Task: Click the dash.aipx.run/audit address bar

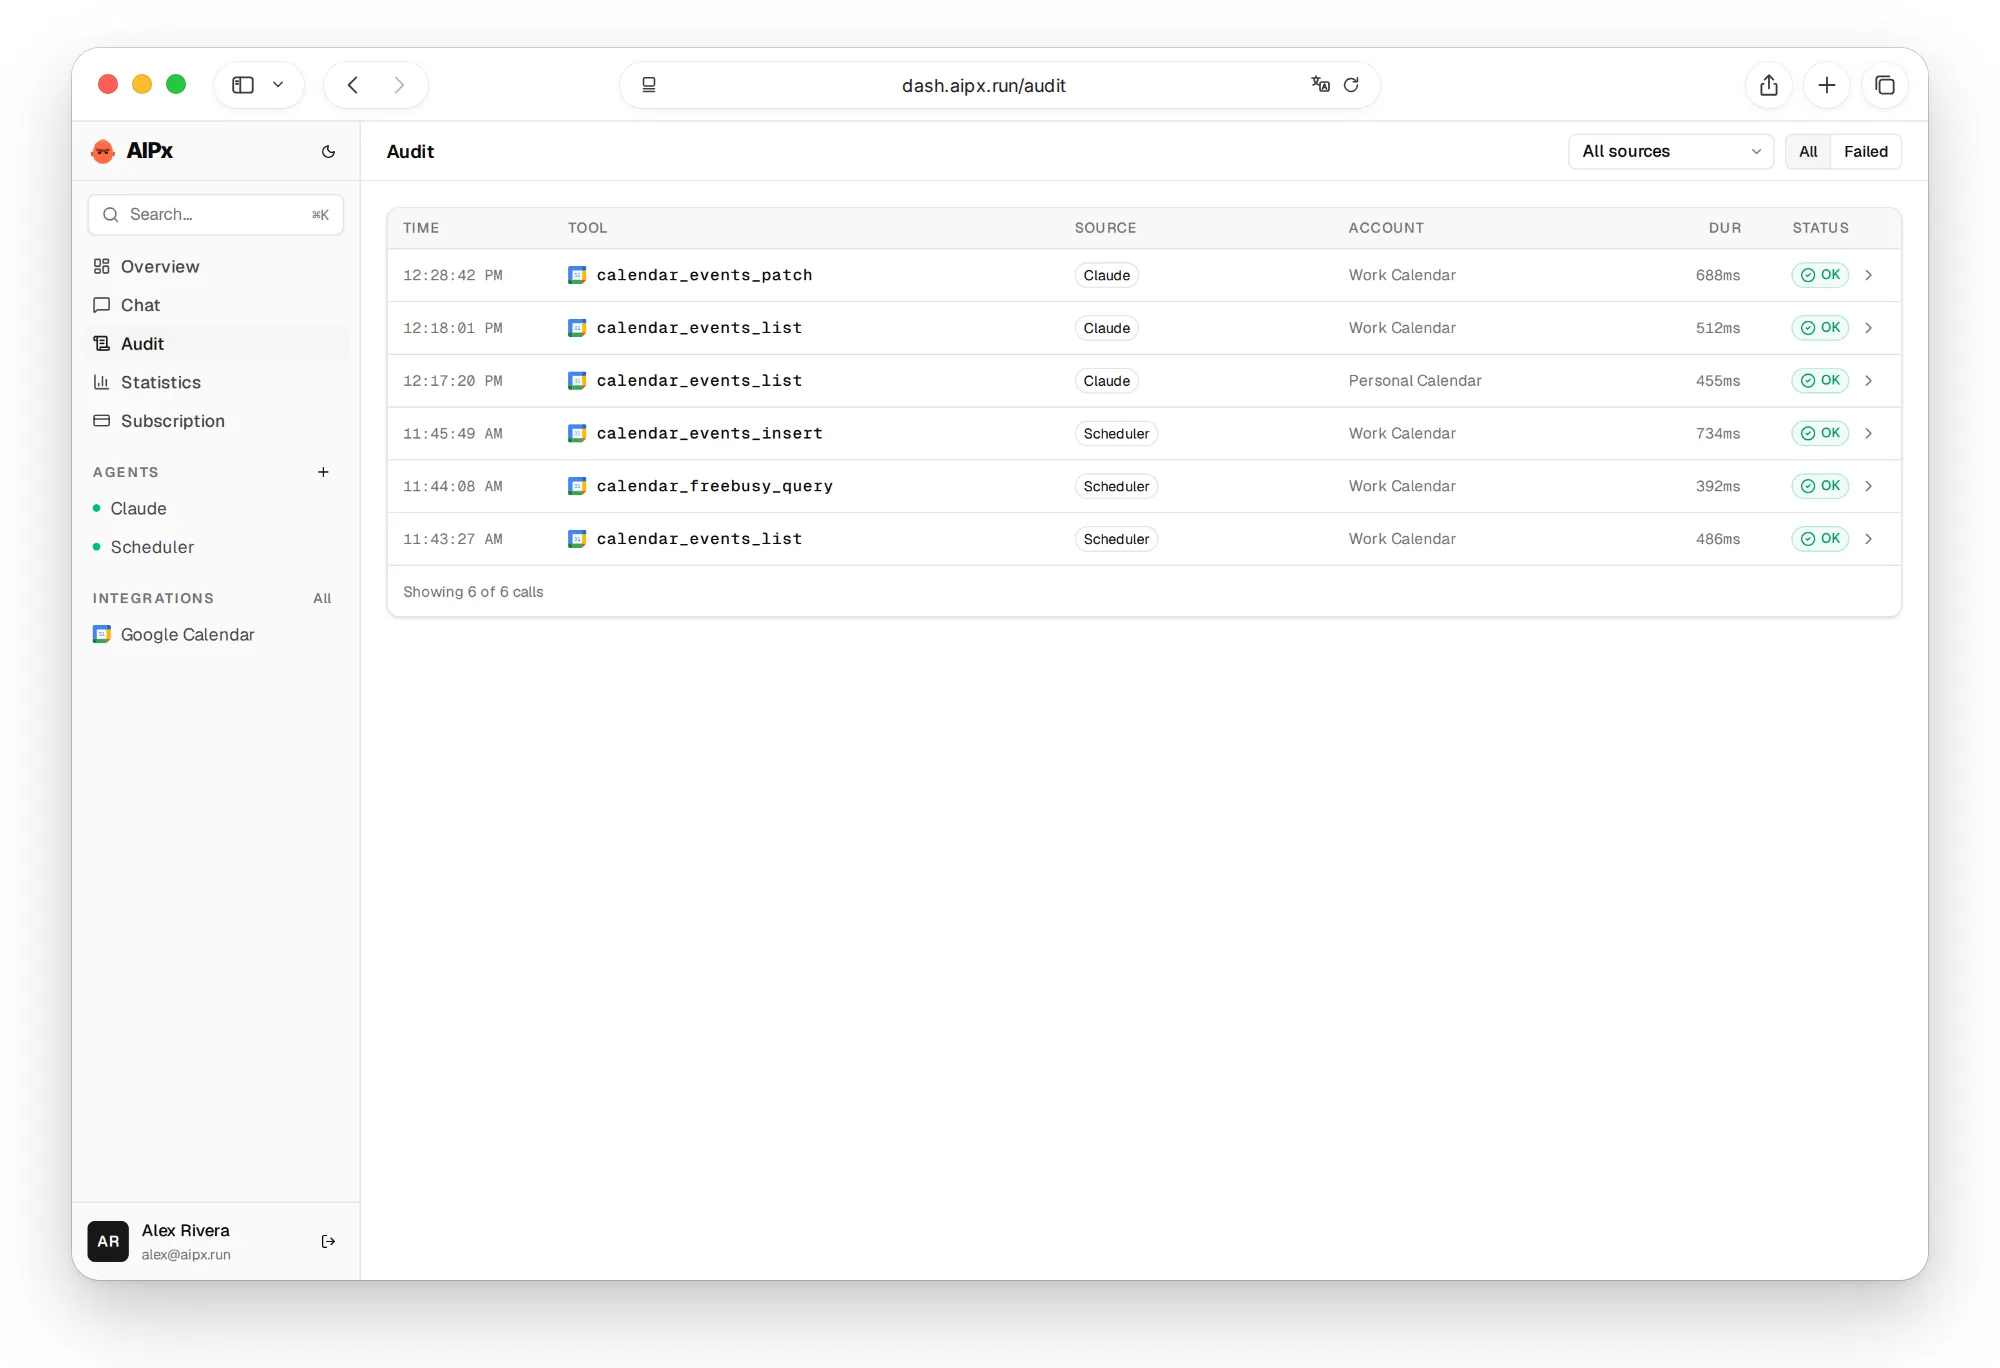Action: coord(983,86)
